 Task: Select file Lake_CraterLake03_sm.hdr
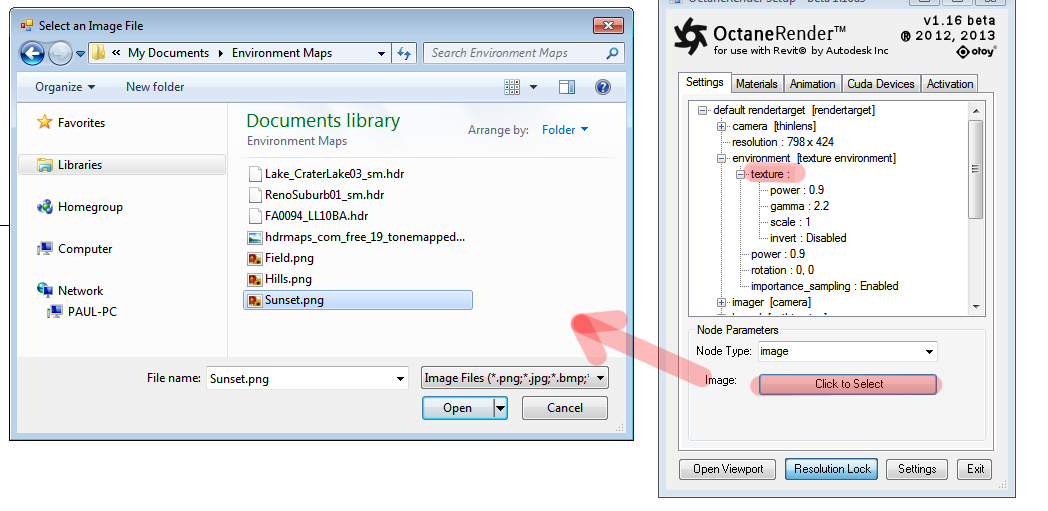tap(327, 174)
